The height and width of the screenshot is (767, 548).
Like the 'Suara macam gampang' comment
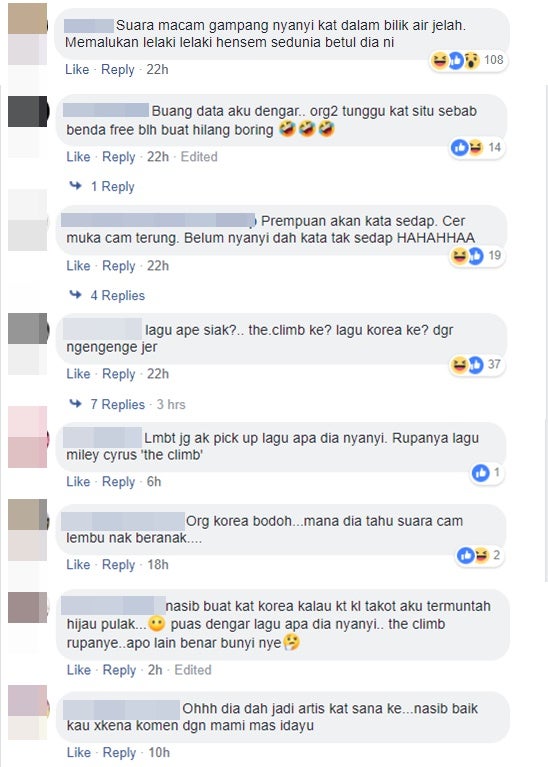(77, 69)
